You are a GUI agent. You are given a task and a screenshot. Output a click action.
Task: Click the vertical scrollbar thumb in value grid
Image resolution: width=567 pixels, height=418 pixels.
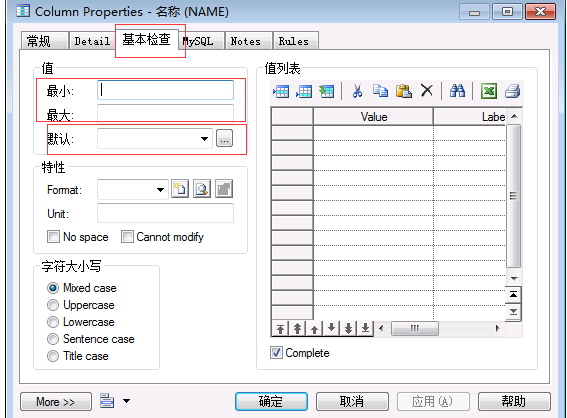tap(513, 196)
